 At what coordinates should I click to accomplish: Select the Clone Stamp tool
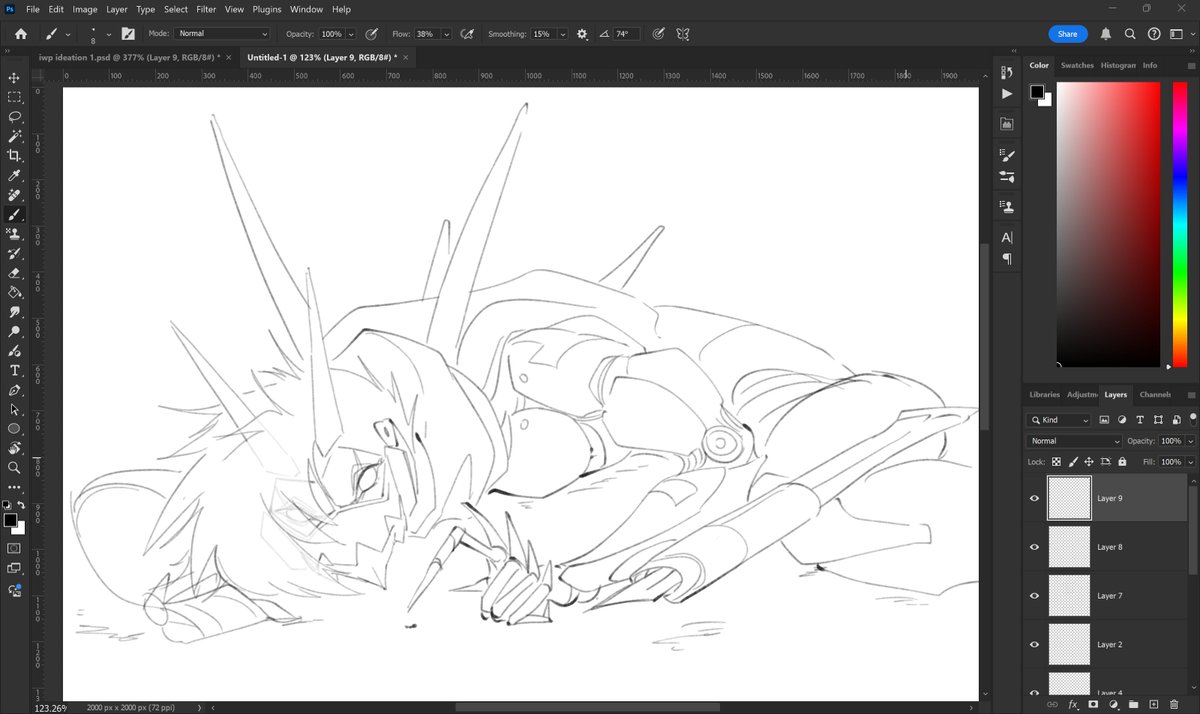coord(14,234)
